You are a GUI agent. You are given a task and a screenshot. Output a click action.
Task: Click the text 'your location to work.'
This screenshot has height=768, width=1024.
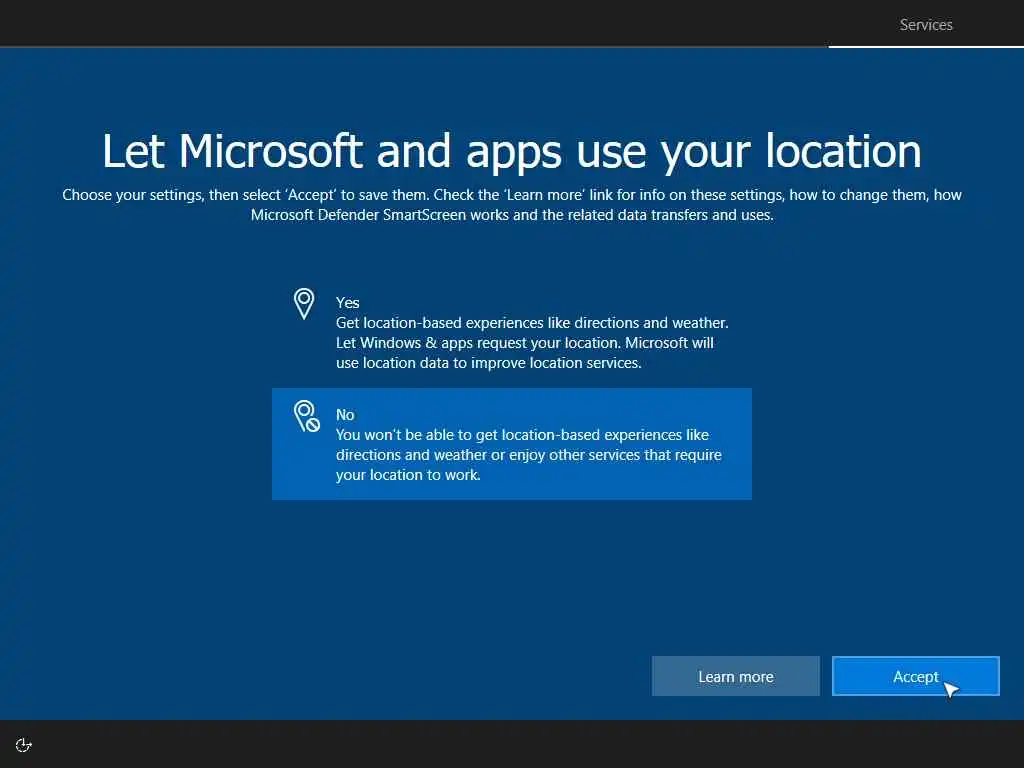(408, 475)
